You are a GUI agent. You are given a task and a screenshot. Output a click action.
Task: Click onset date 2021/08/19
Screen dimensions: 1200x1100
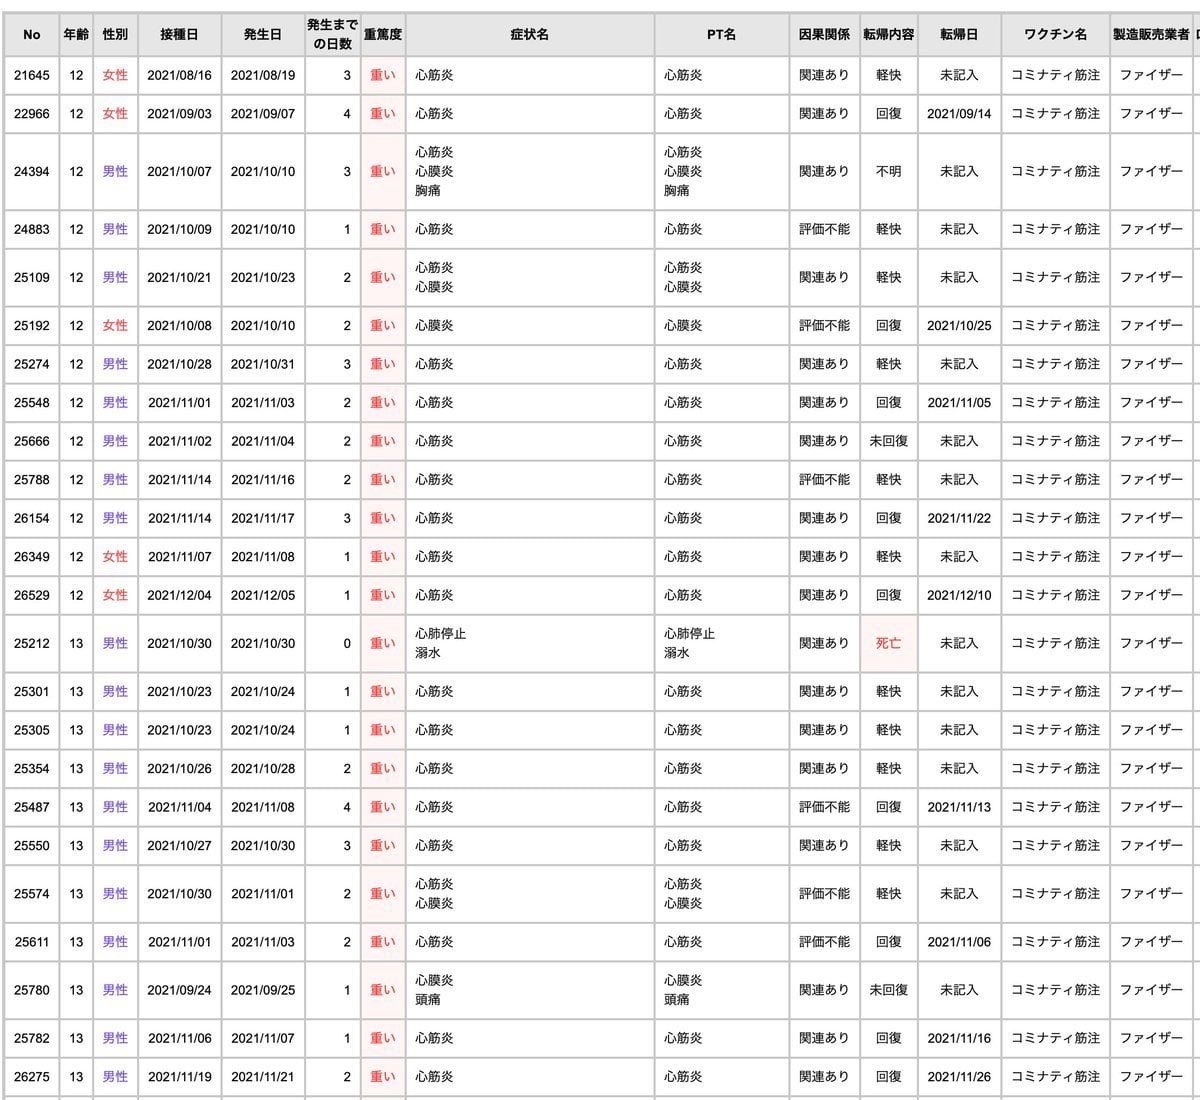pos(263,75)
